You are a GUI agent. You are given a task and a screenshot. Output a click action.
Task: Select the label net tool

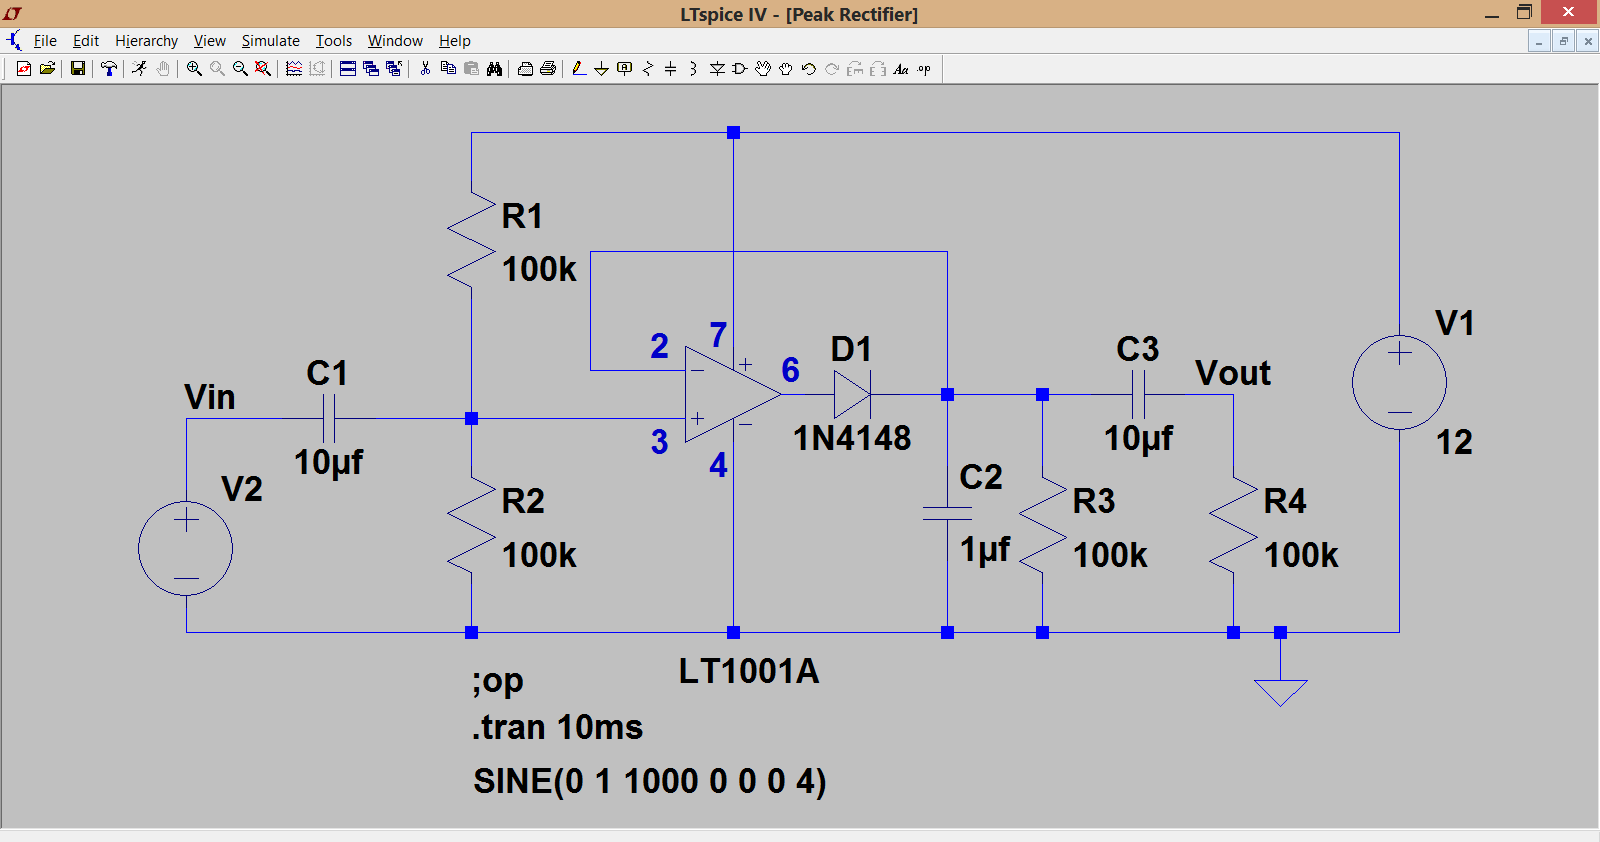click(x=625, y=69)
